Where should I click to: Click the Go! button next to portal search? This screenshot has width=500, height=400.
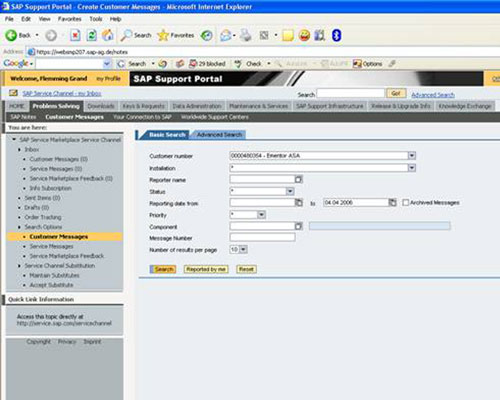(396, 94)
